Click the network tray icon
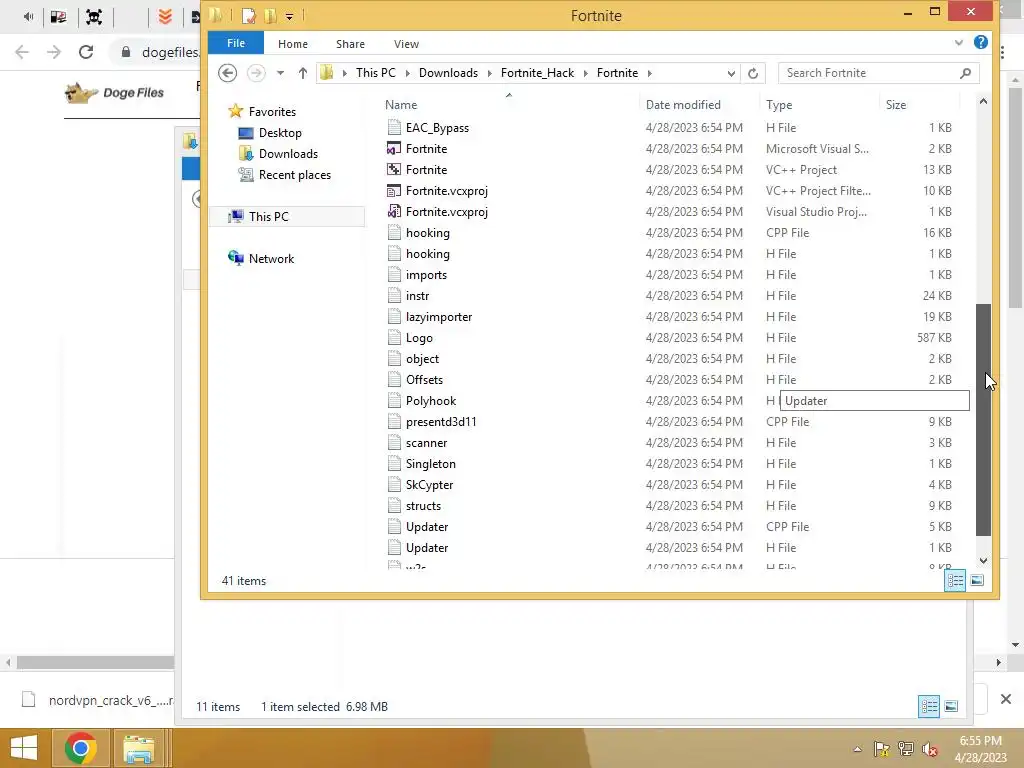The image size is (1024, 768). pyautogui.click(x=906, y=749)
